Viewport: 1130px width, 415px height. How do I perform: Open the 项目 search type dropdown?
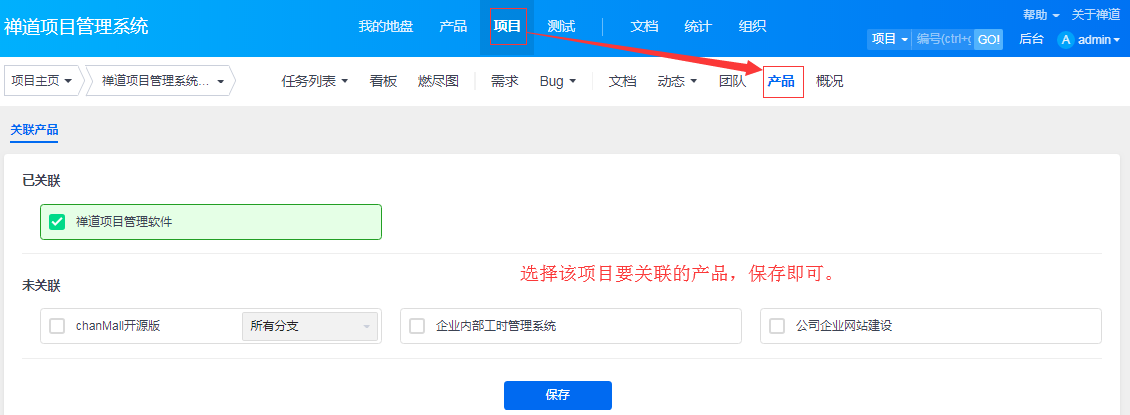click(889, 40)
